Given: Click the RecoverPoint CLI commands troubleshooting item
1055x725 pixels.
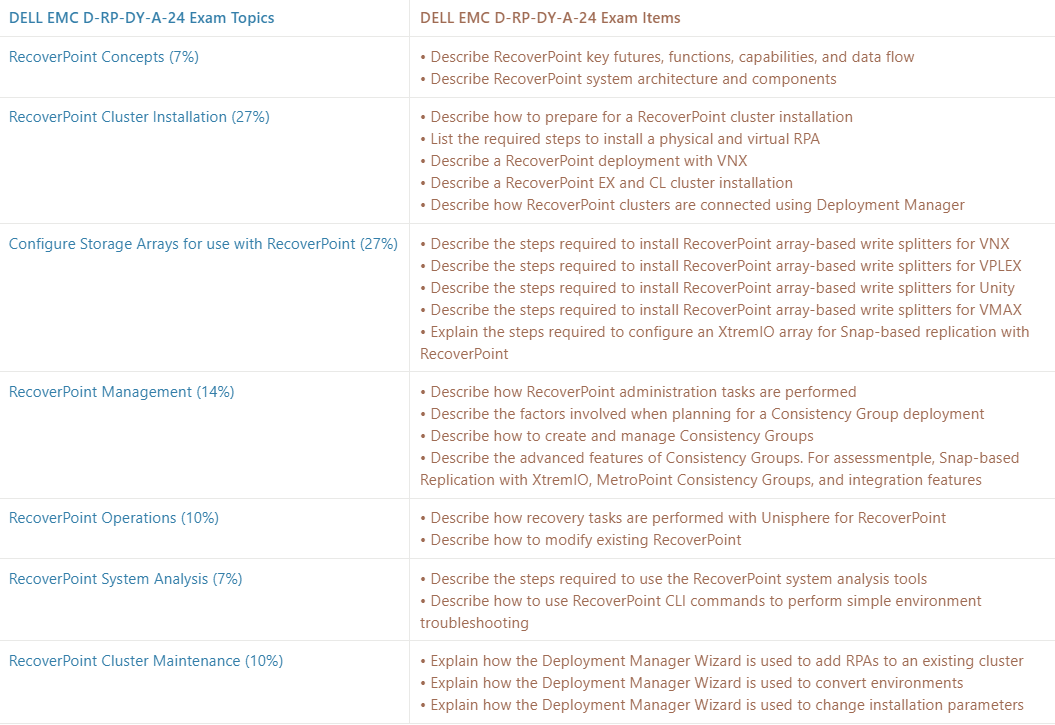Looking at the screenshot, I should coord(700,612).
